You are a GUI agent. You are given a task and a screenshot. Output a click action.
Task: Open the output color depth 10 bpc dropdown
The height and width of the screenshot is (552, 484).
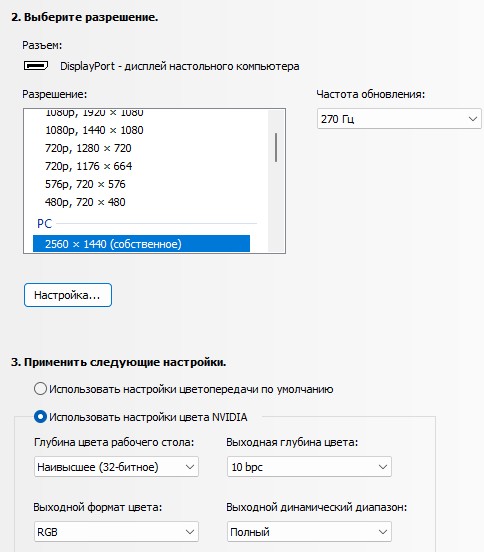[309, 467]
